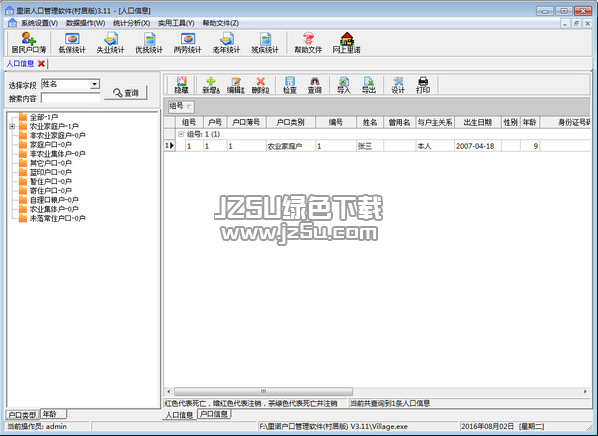Open 网上里诺 house icon
Image resolution: width=598 pixels, height=436 pixels.
point(346,43)
